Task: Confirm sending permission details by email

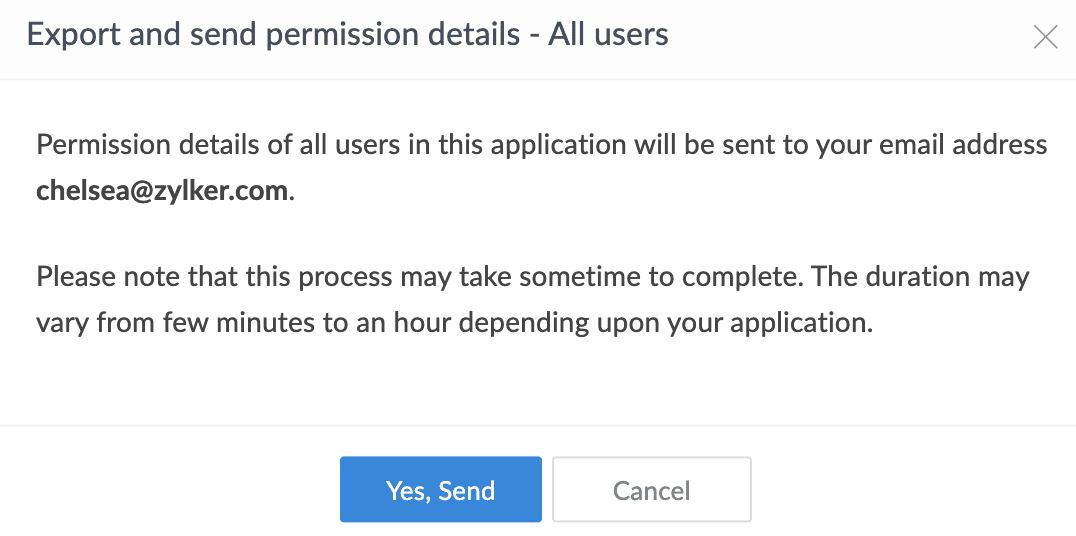Action: 440,490
